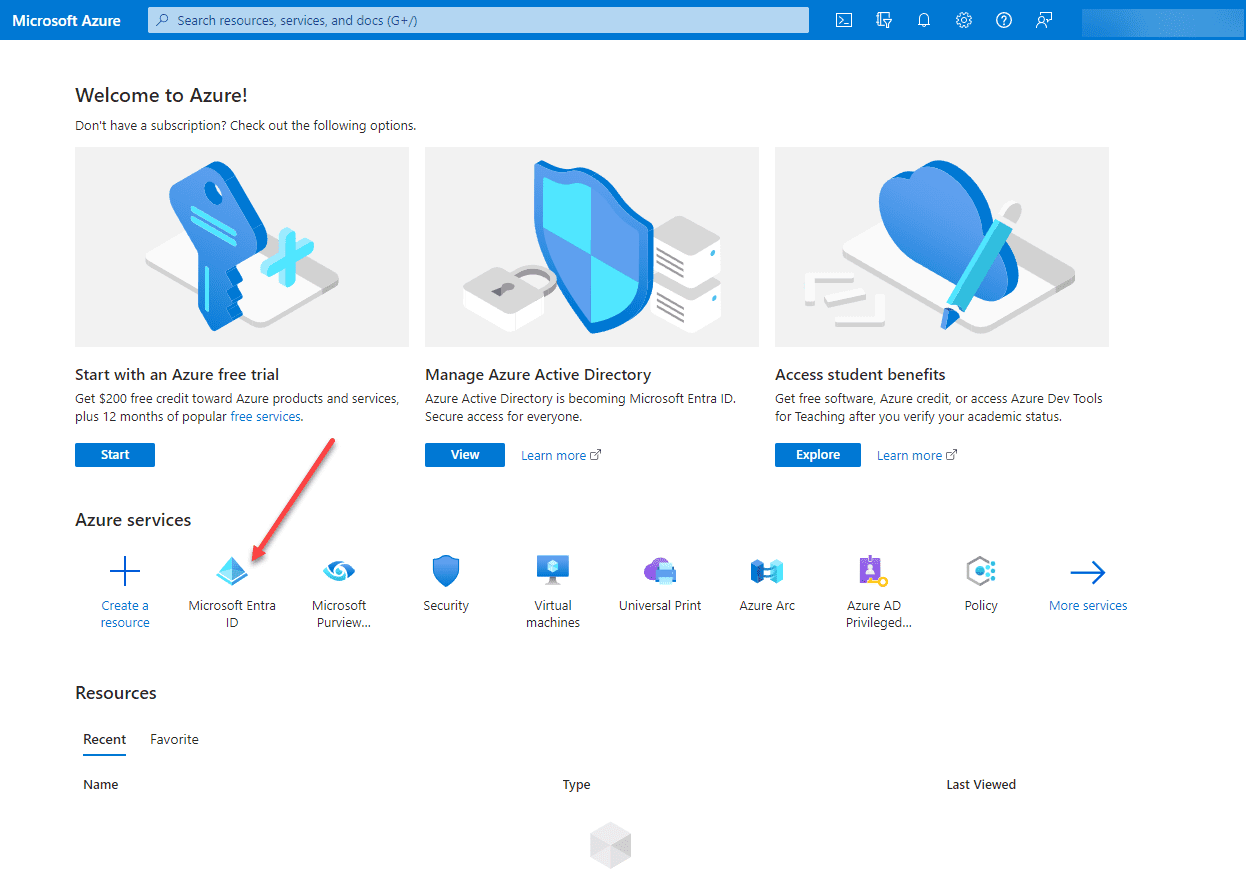This screenshot has width=1246, height=875.
Task: Click the Azure Arc label
Action: click(x=767, y=606)
